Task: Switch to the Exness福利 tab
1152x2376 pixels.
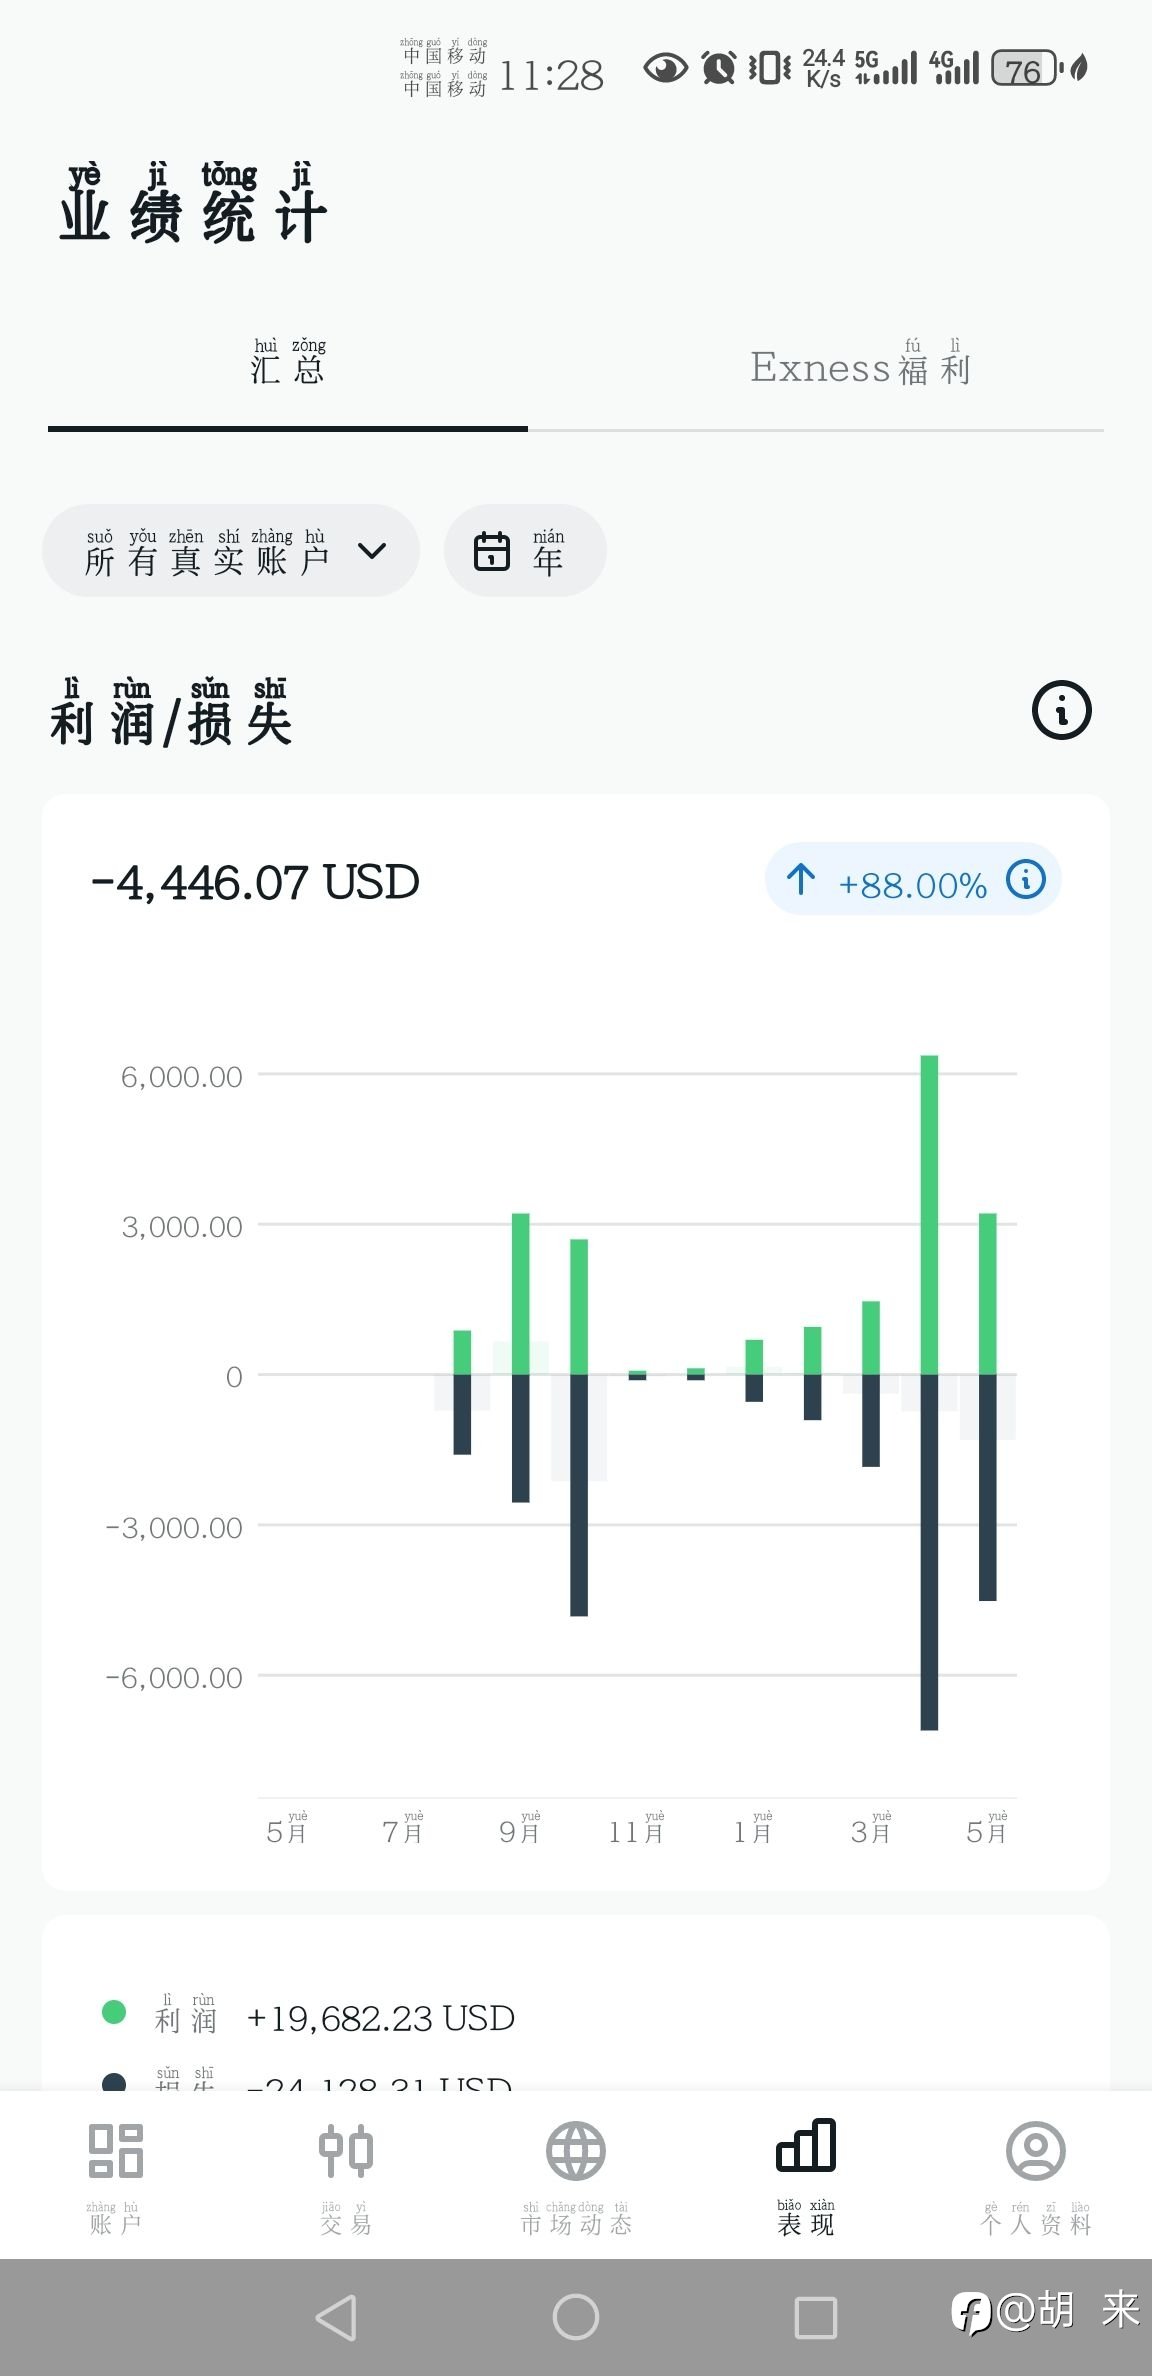Action: coord(860,368)
